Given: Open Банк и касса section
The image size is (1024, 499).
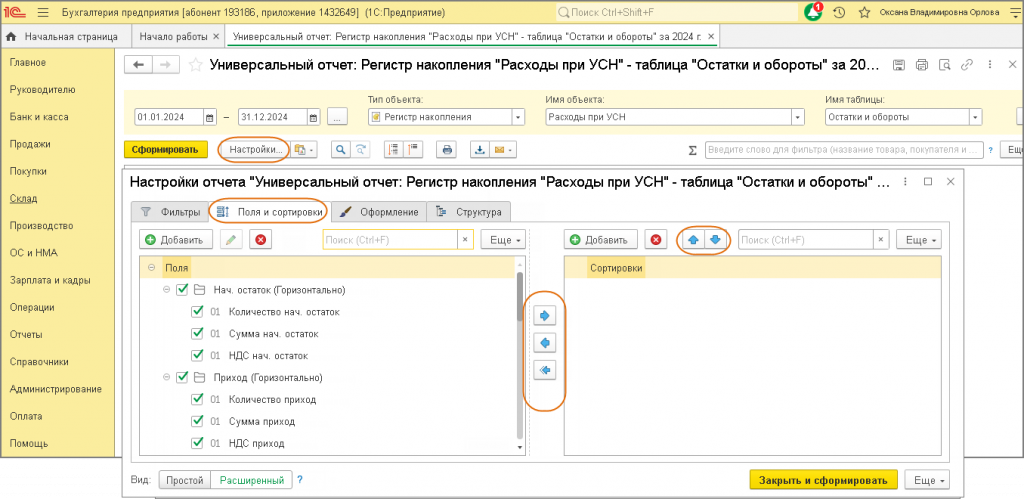Looking at the screenshot, I should (x=39, y=117).
